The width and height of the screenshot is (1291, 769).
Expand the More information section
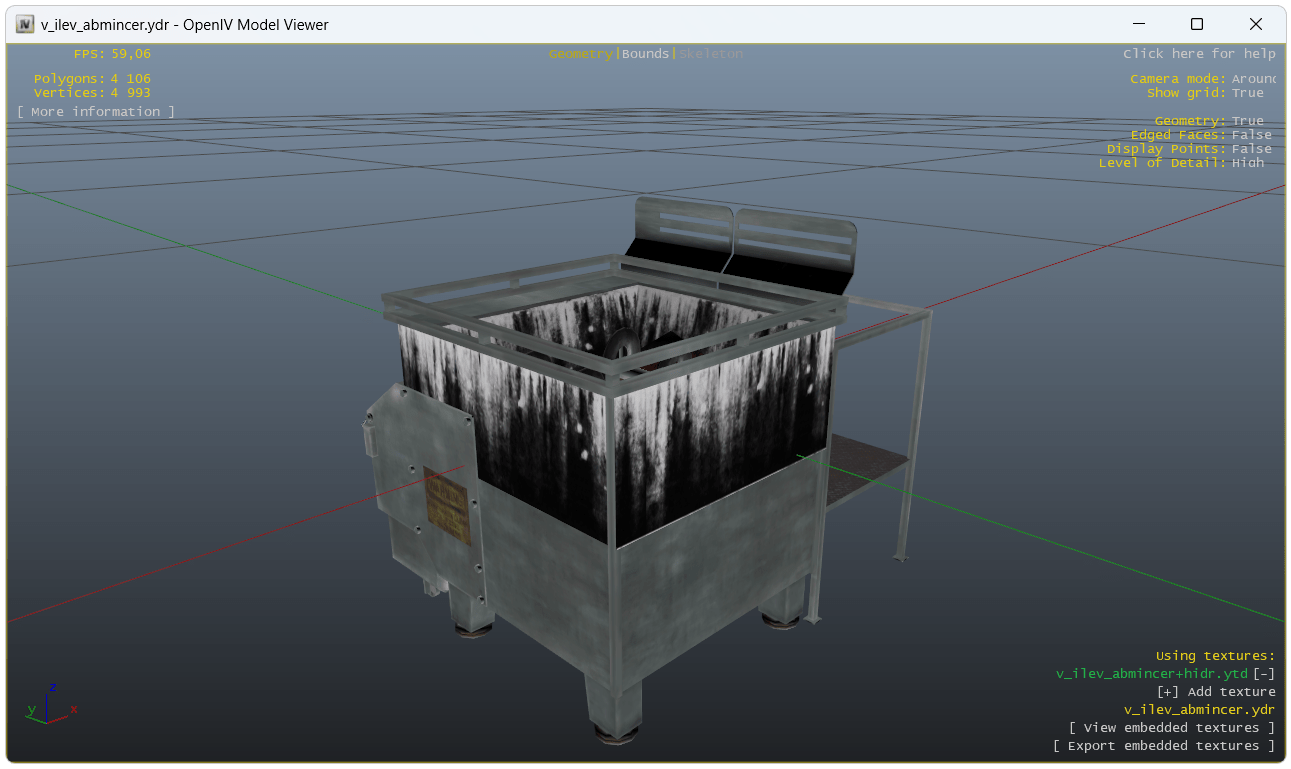[96, 112]
